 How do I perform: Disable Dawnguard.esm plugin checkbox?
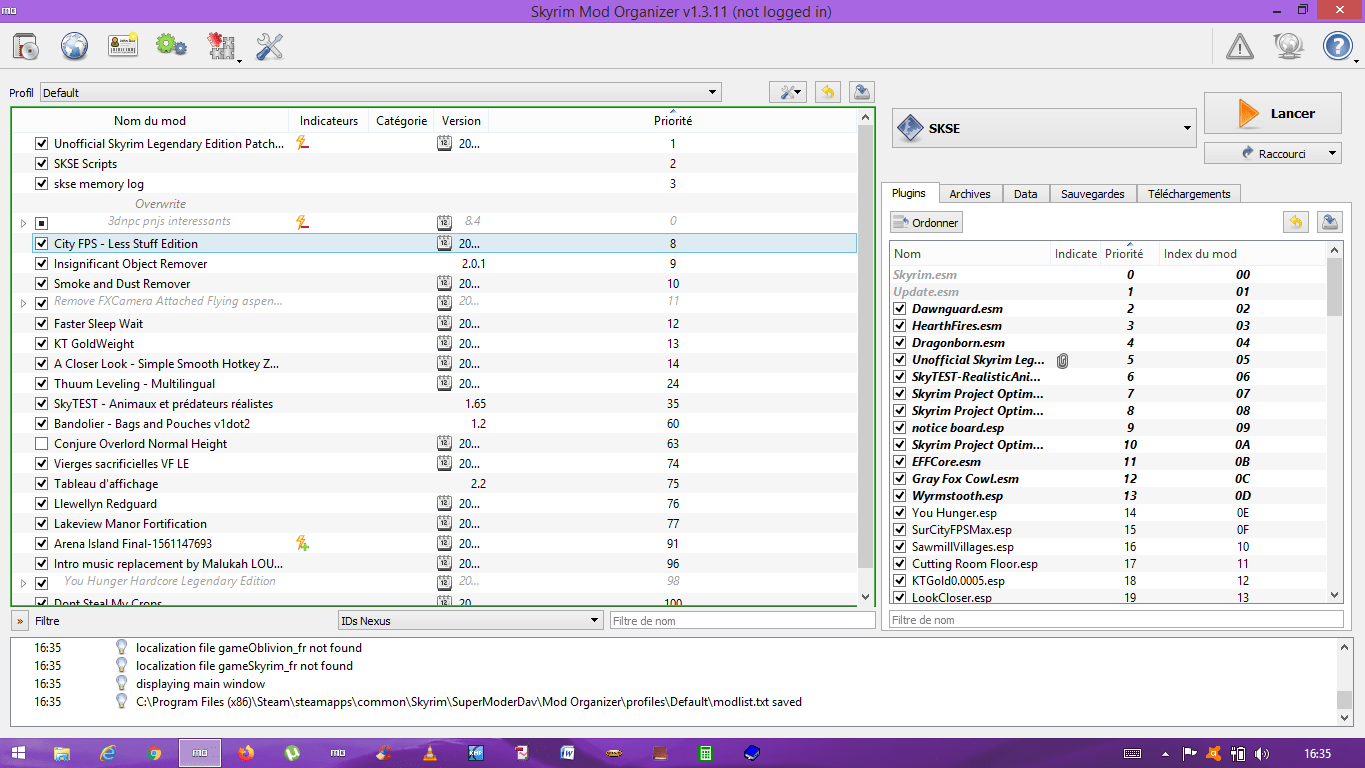(900, 309)
